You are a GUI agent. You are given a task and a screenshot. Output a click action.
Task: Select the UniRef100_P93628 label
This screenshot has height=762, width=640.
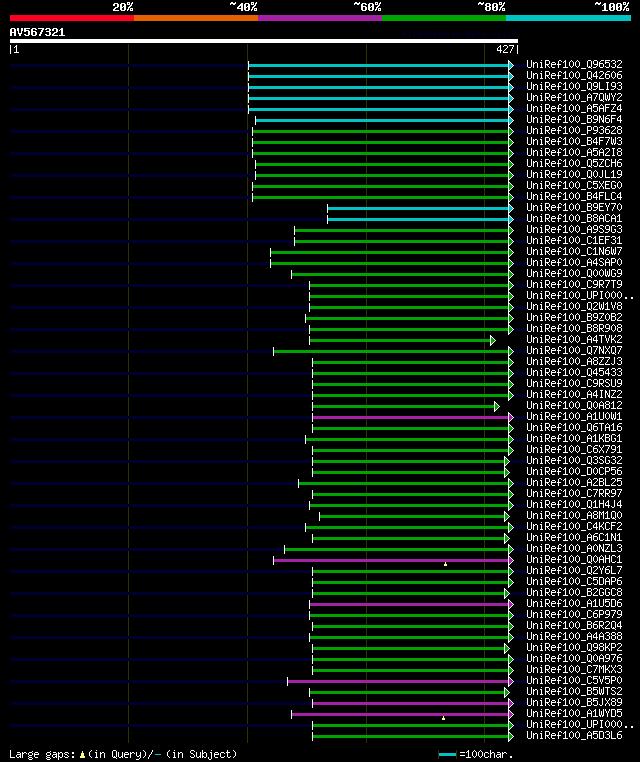click(x=574, y=130)
